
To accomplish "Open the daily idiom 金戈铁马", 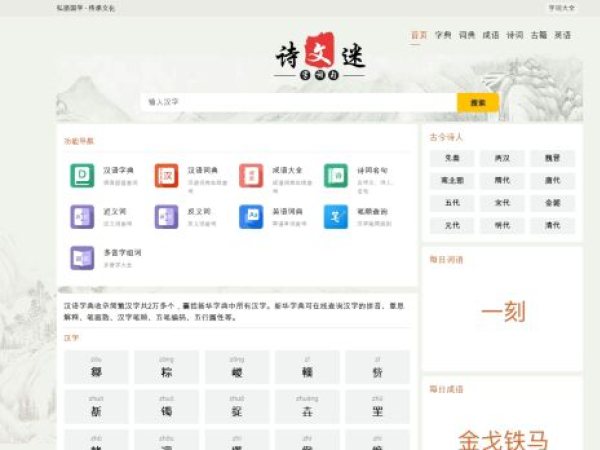I will click(503, 440).
